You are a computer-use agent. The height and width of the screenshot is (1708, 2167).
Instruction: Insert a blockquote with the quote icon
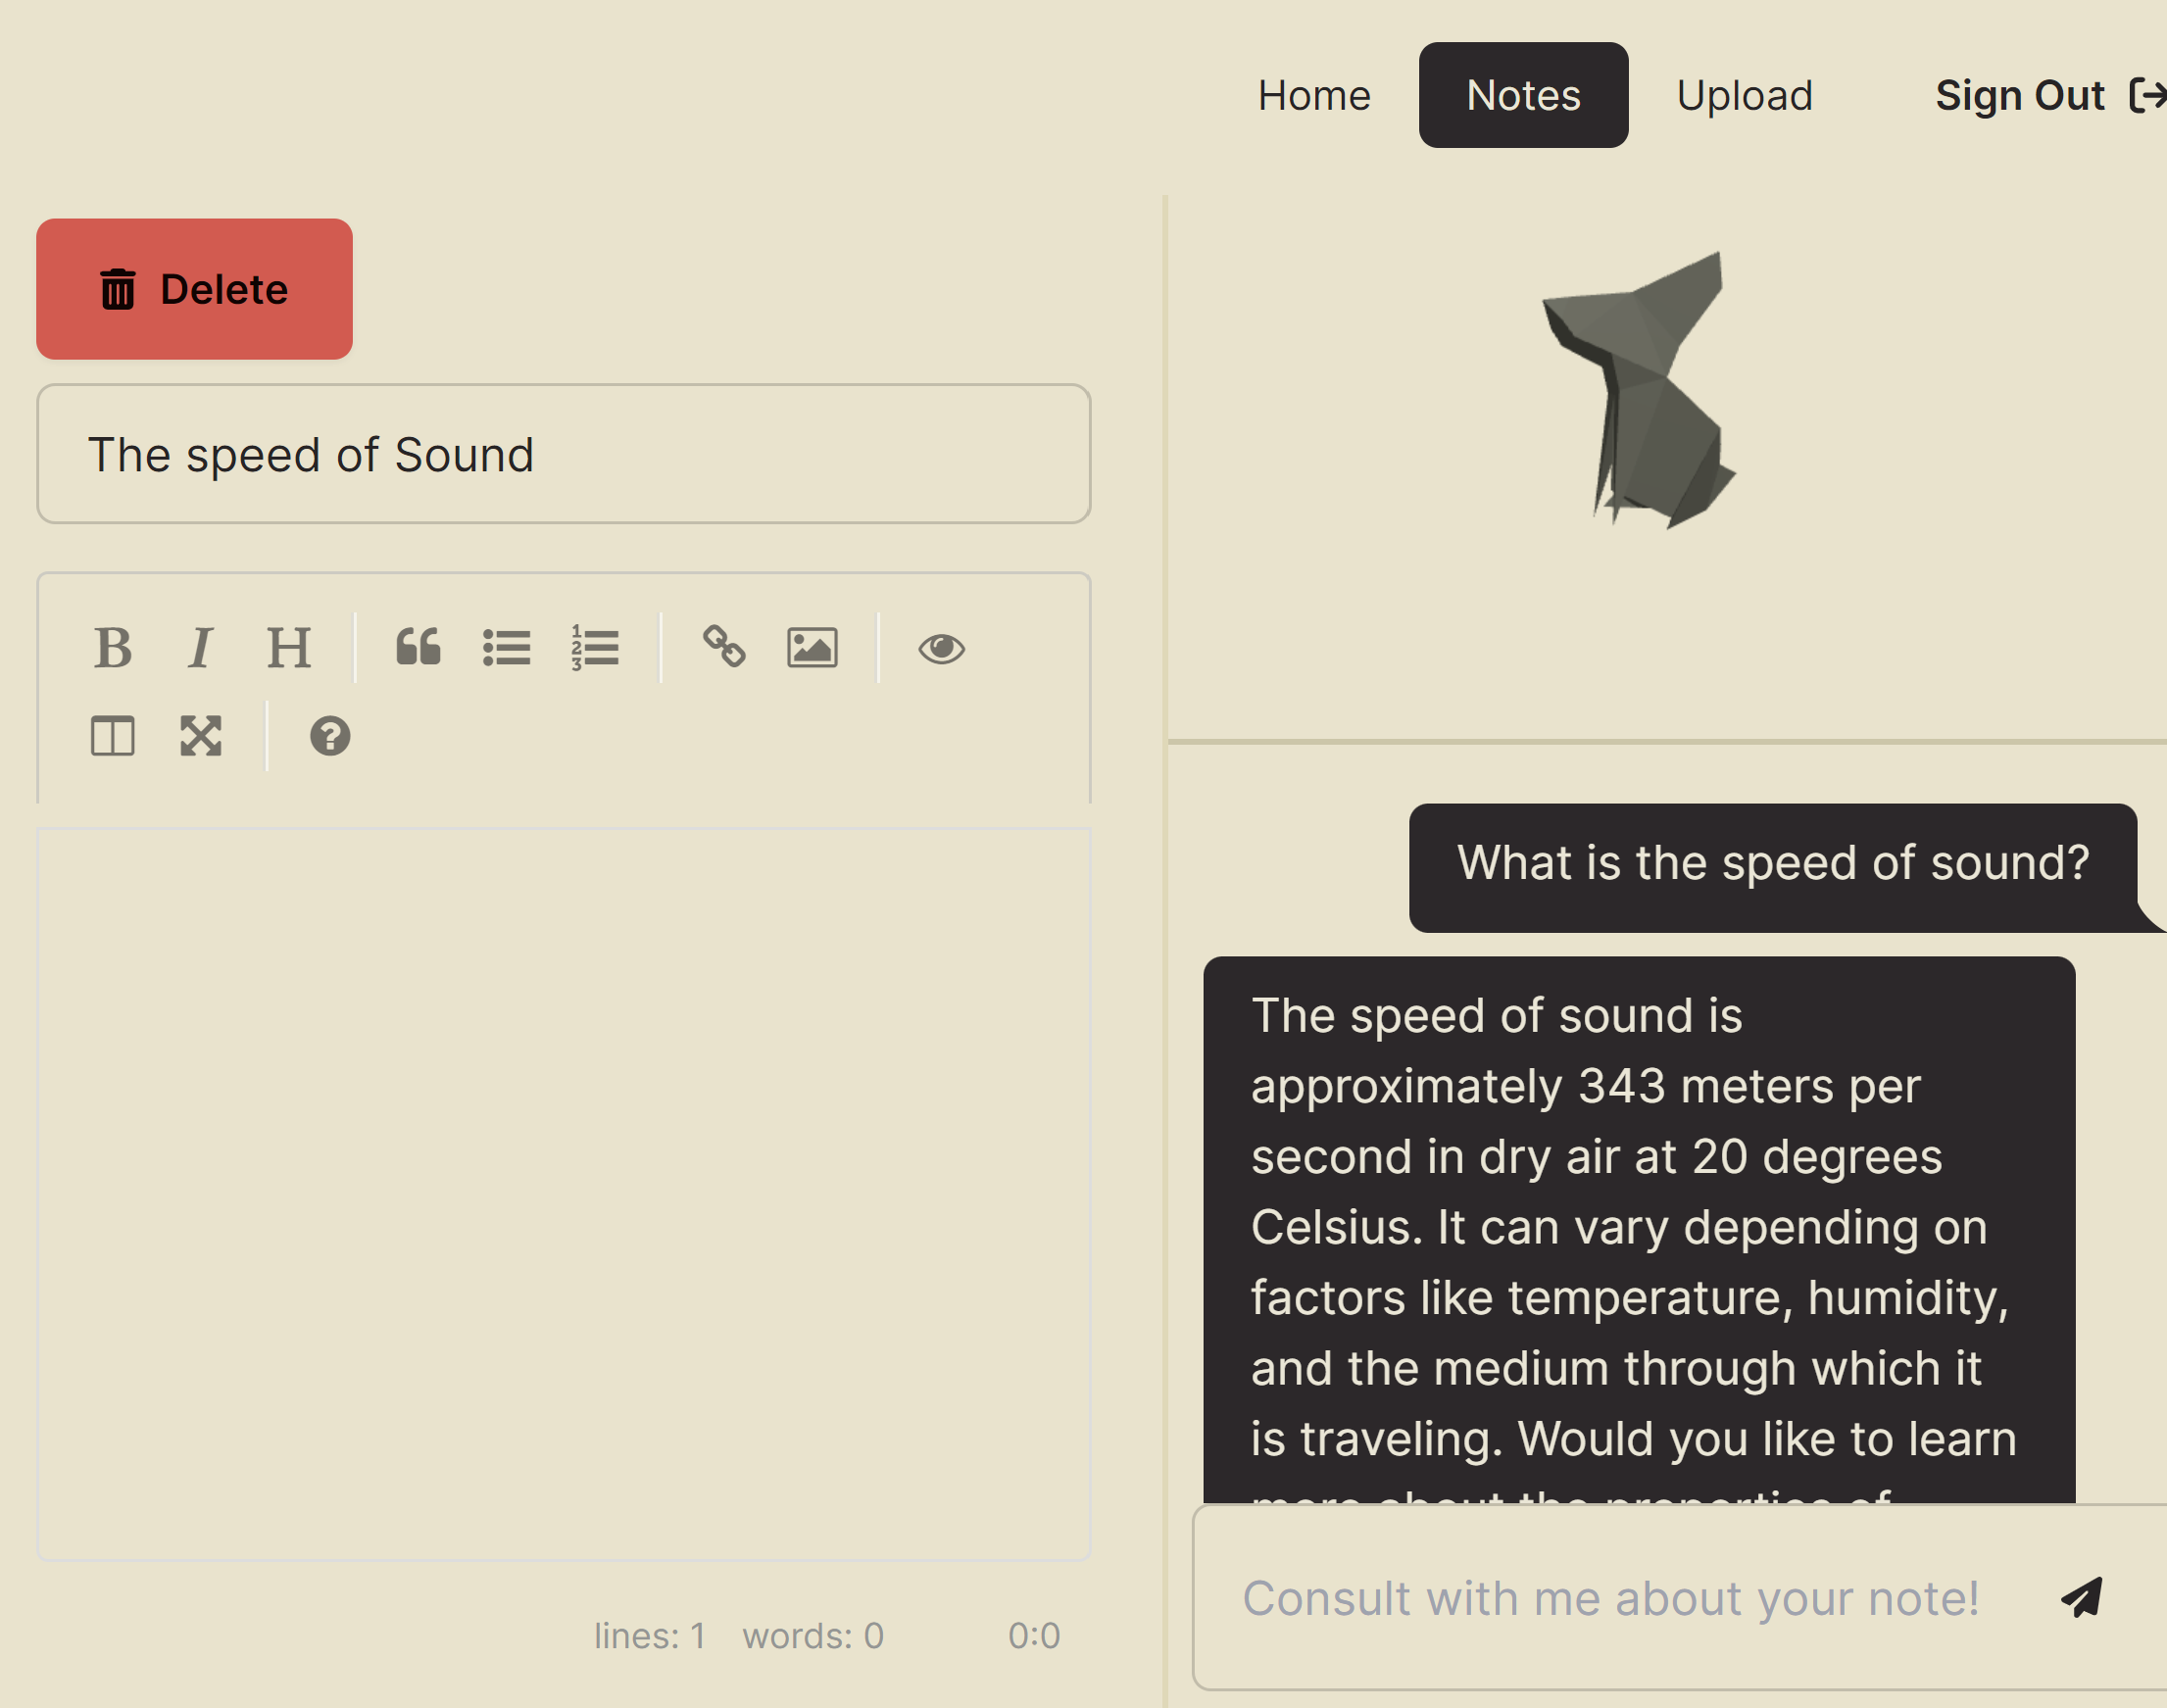coord(418,648)
